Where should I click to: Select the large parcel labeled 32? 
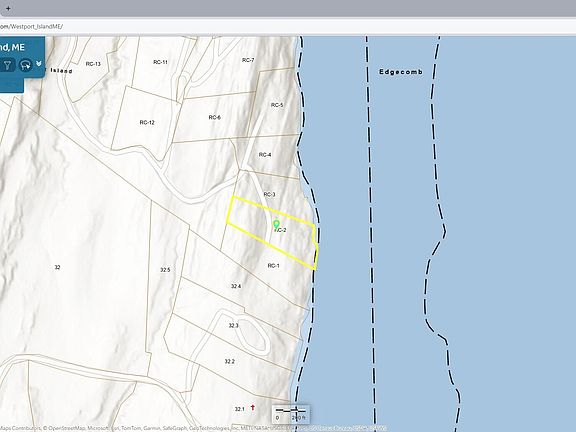pyautogui.click(x=57, y=267)
